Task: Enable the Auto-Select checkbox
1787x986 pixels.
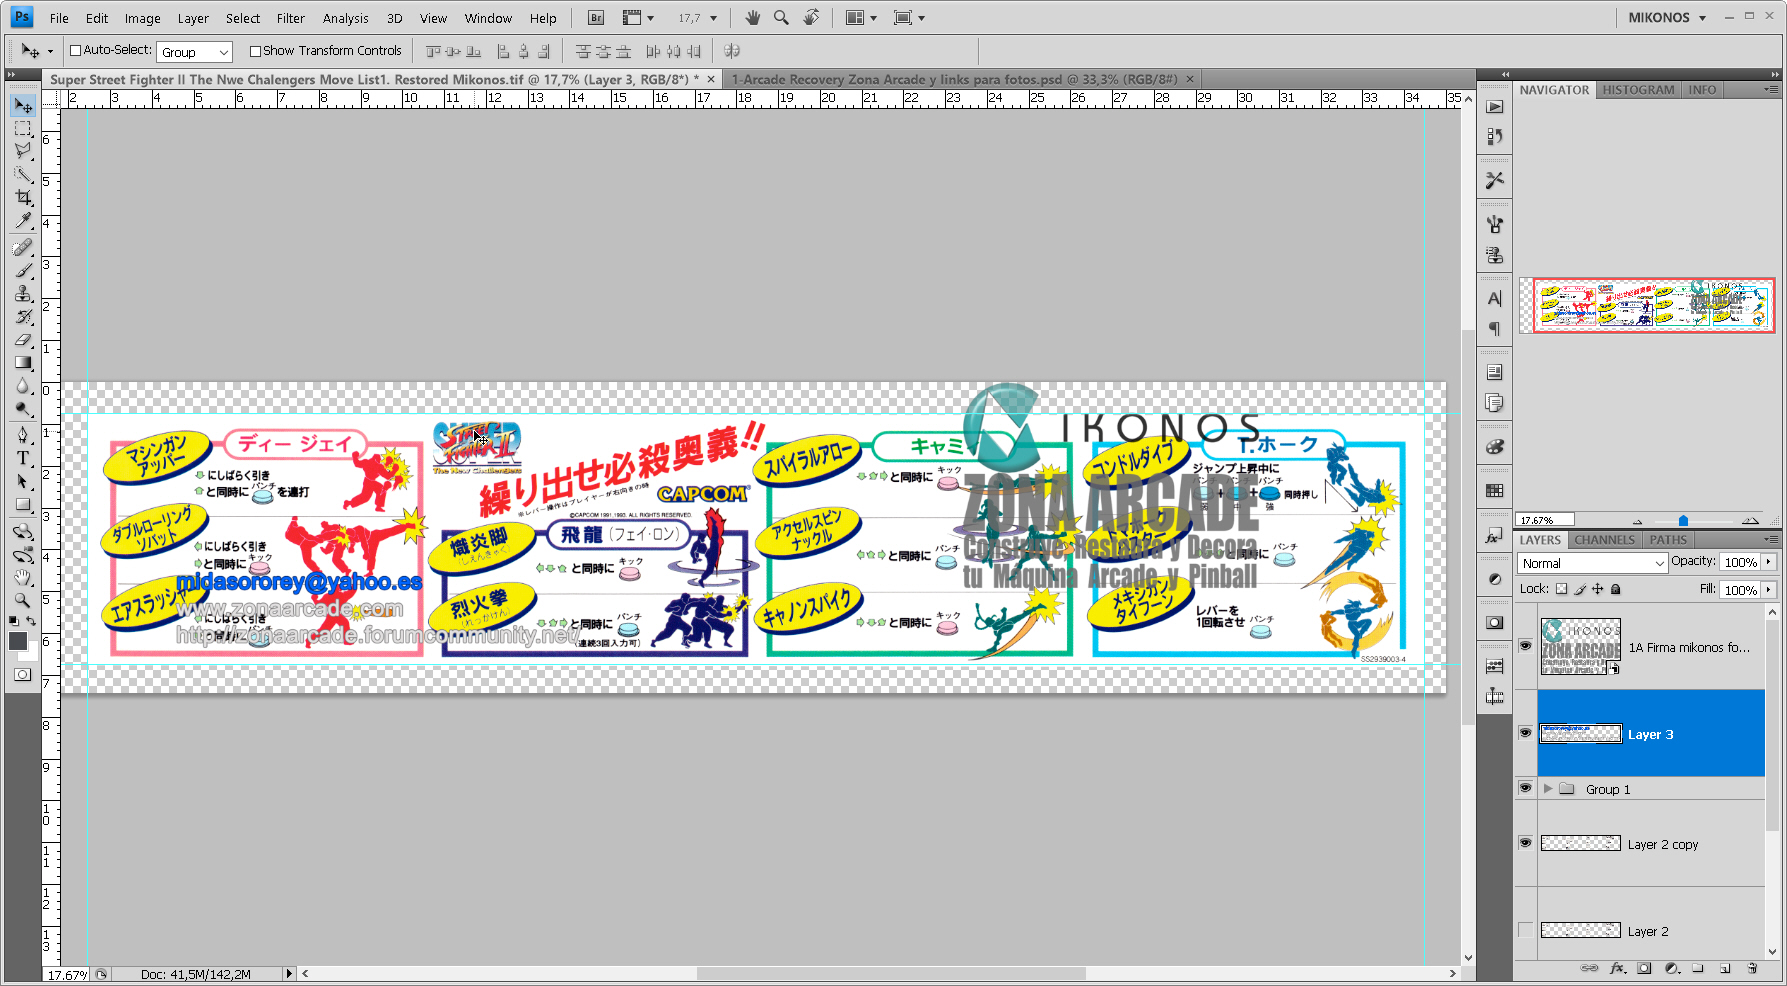Action: pos(73,50)
